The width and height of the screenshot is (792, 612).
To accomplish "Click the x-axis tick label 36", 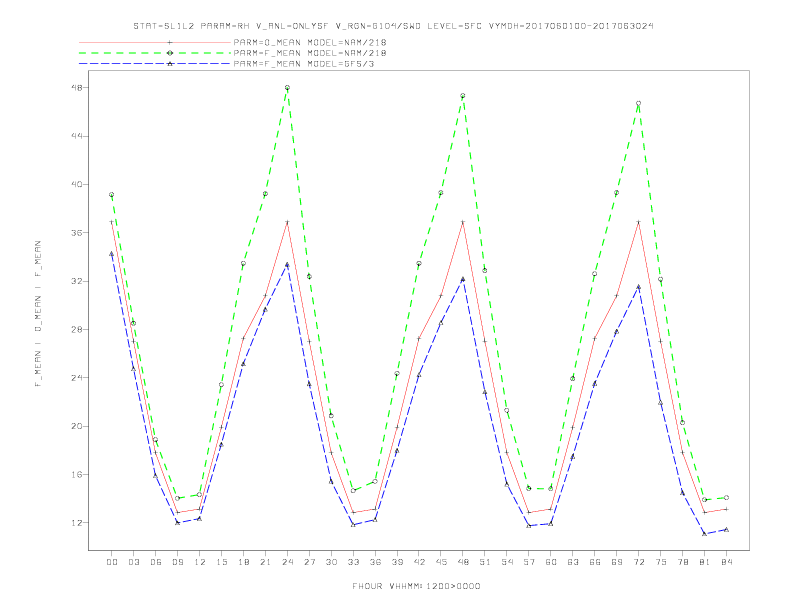I will click(375, 562).
